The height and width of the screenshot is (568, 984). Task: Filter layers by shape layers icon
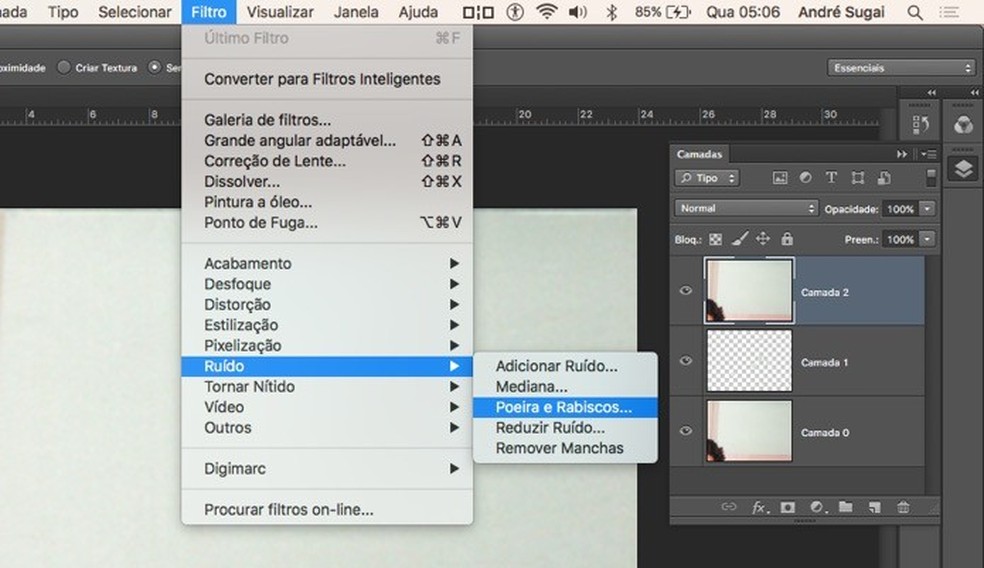click(857, 178)
